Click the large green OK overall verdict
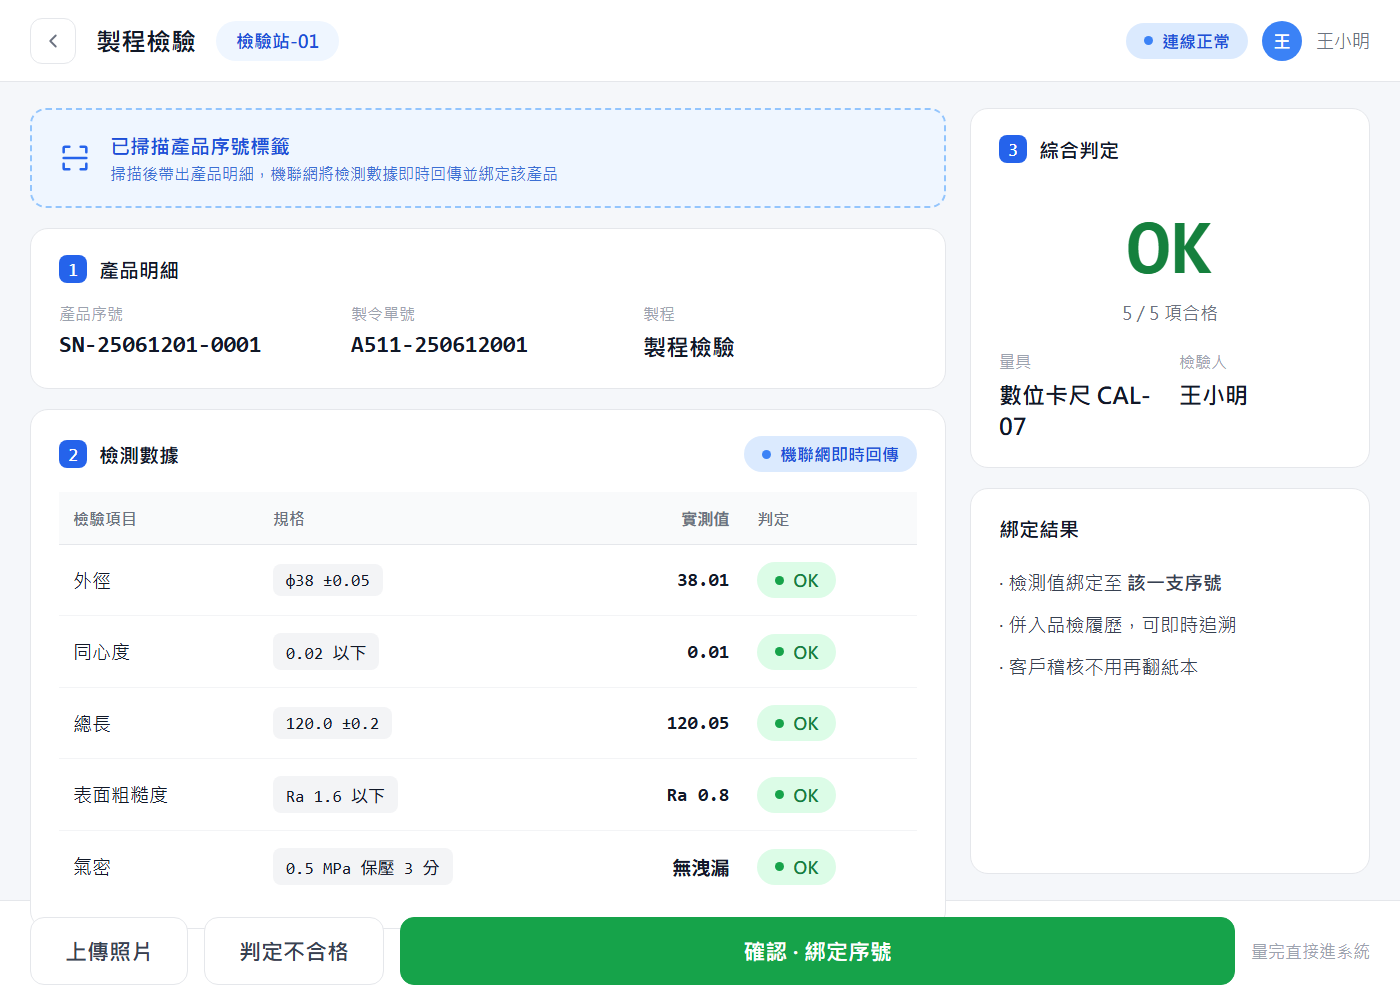 click(x=1169, y=249)
